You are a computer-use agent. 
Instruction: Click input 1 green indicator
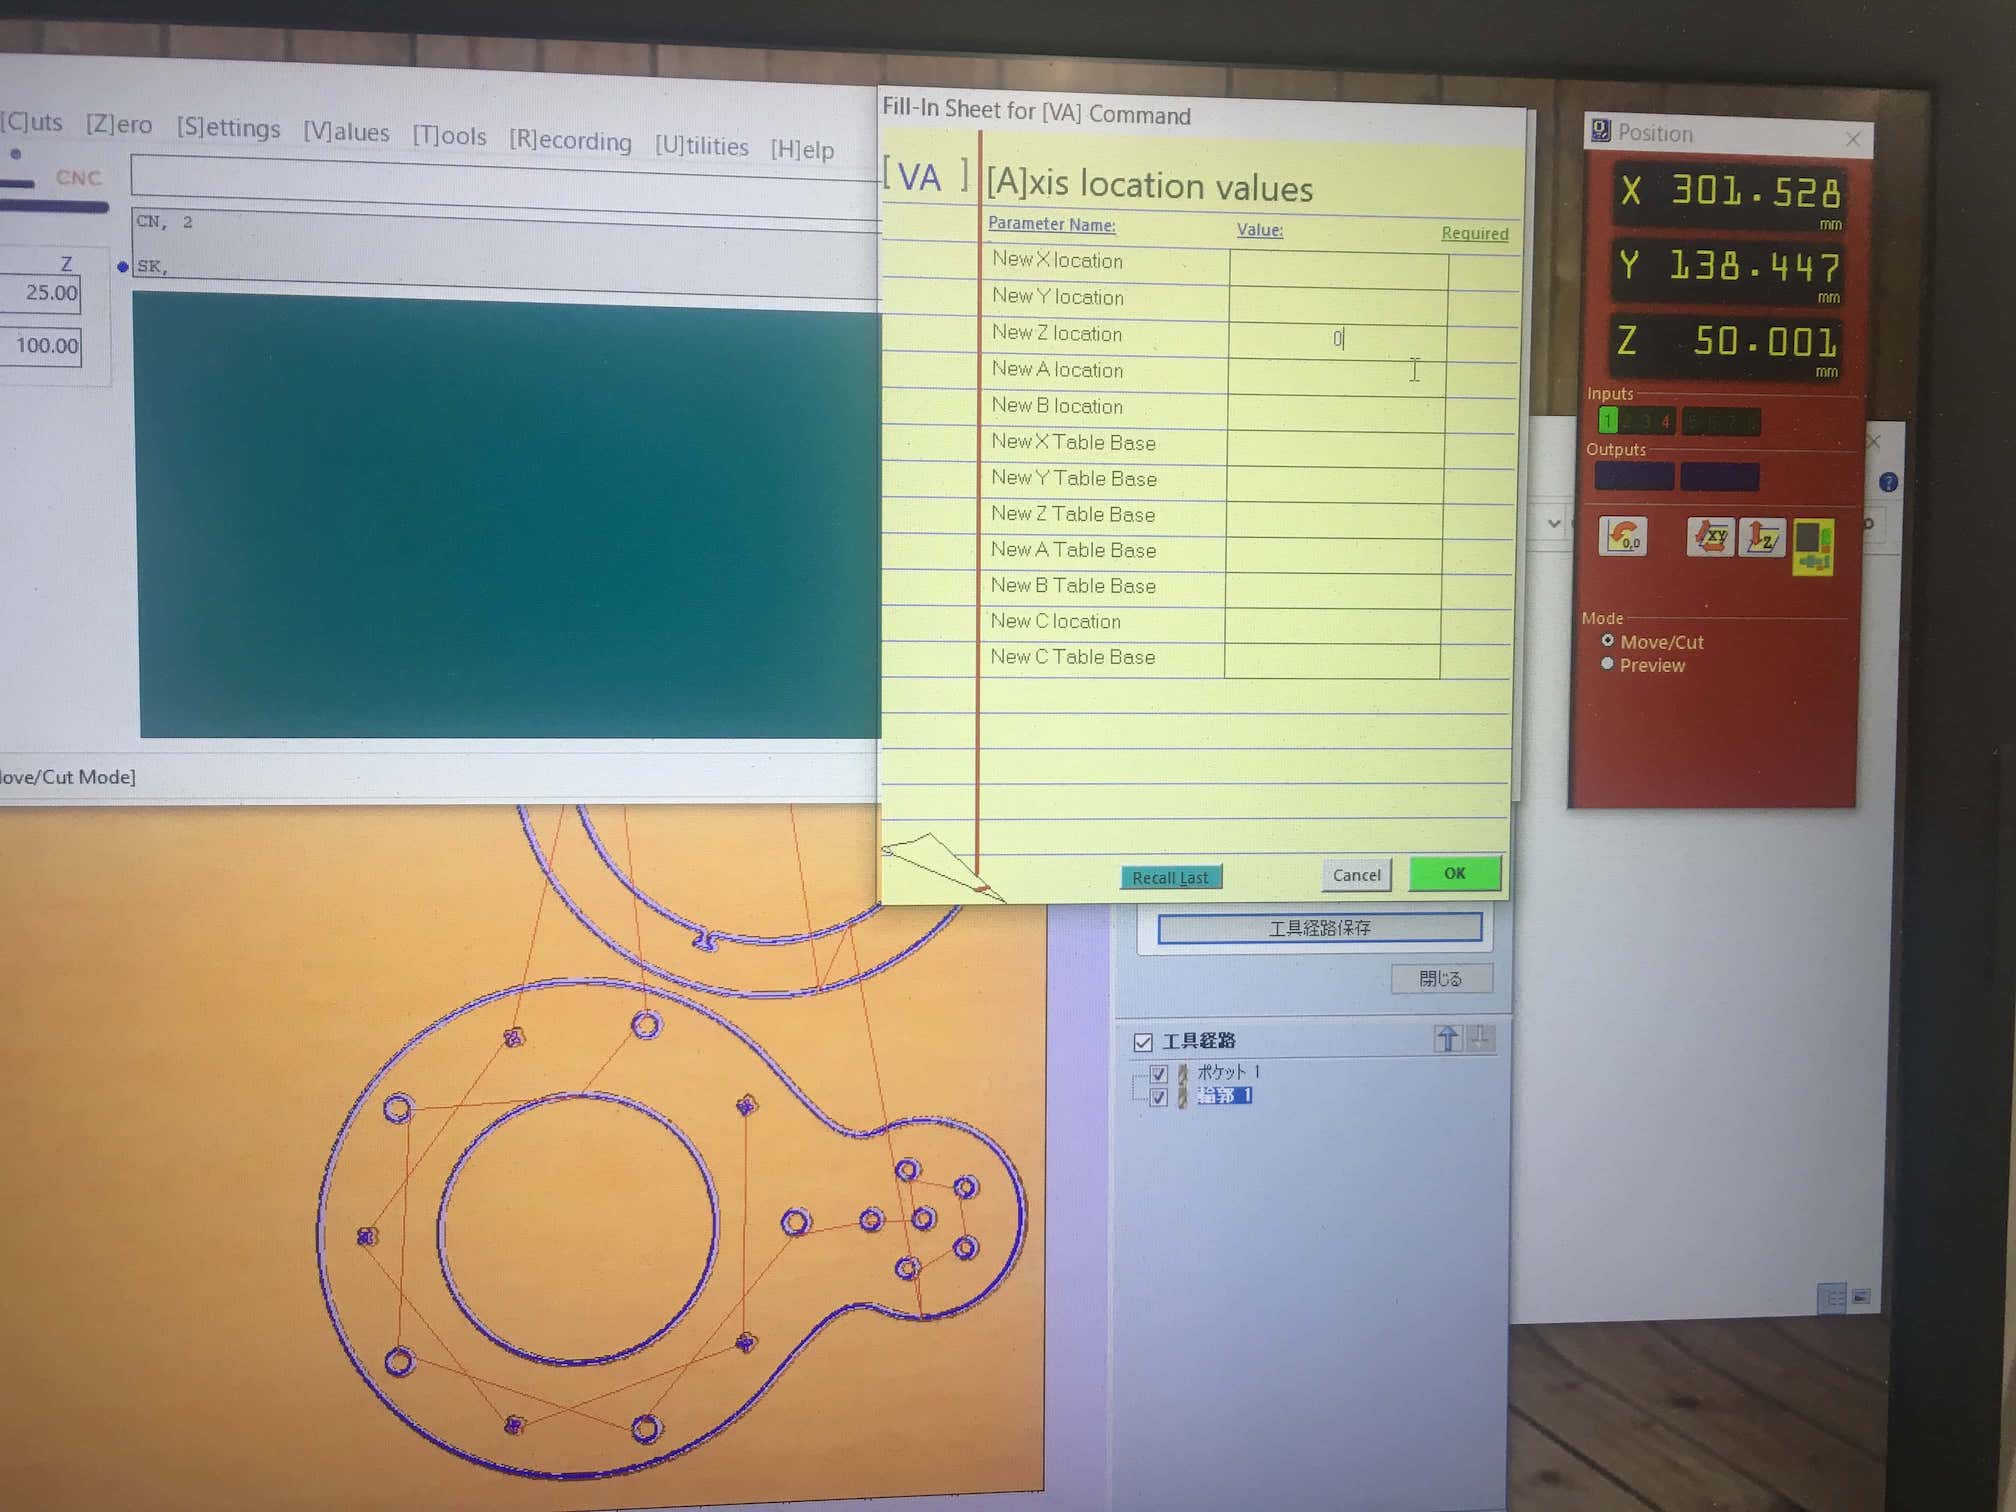[x=1608, y=421]
